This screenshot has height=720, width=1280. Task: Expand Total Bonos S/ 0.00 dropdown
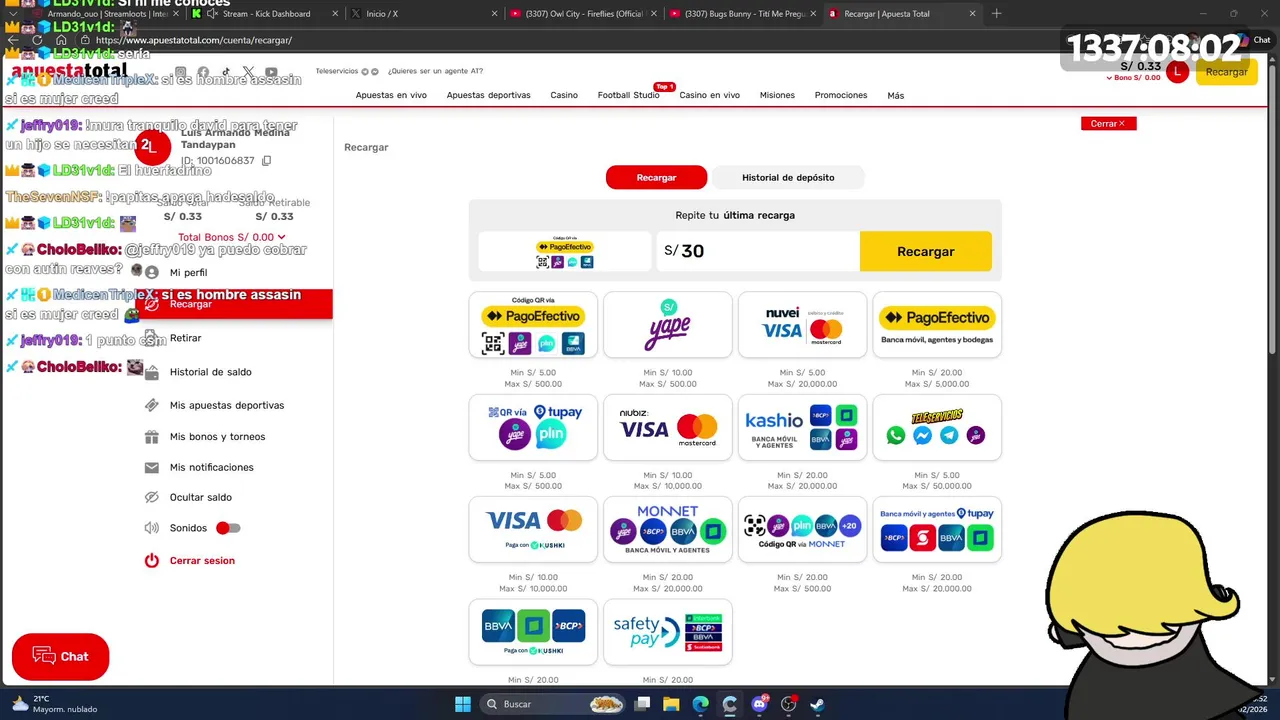pos(231,237)
